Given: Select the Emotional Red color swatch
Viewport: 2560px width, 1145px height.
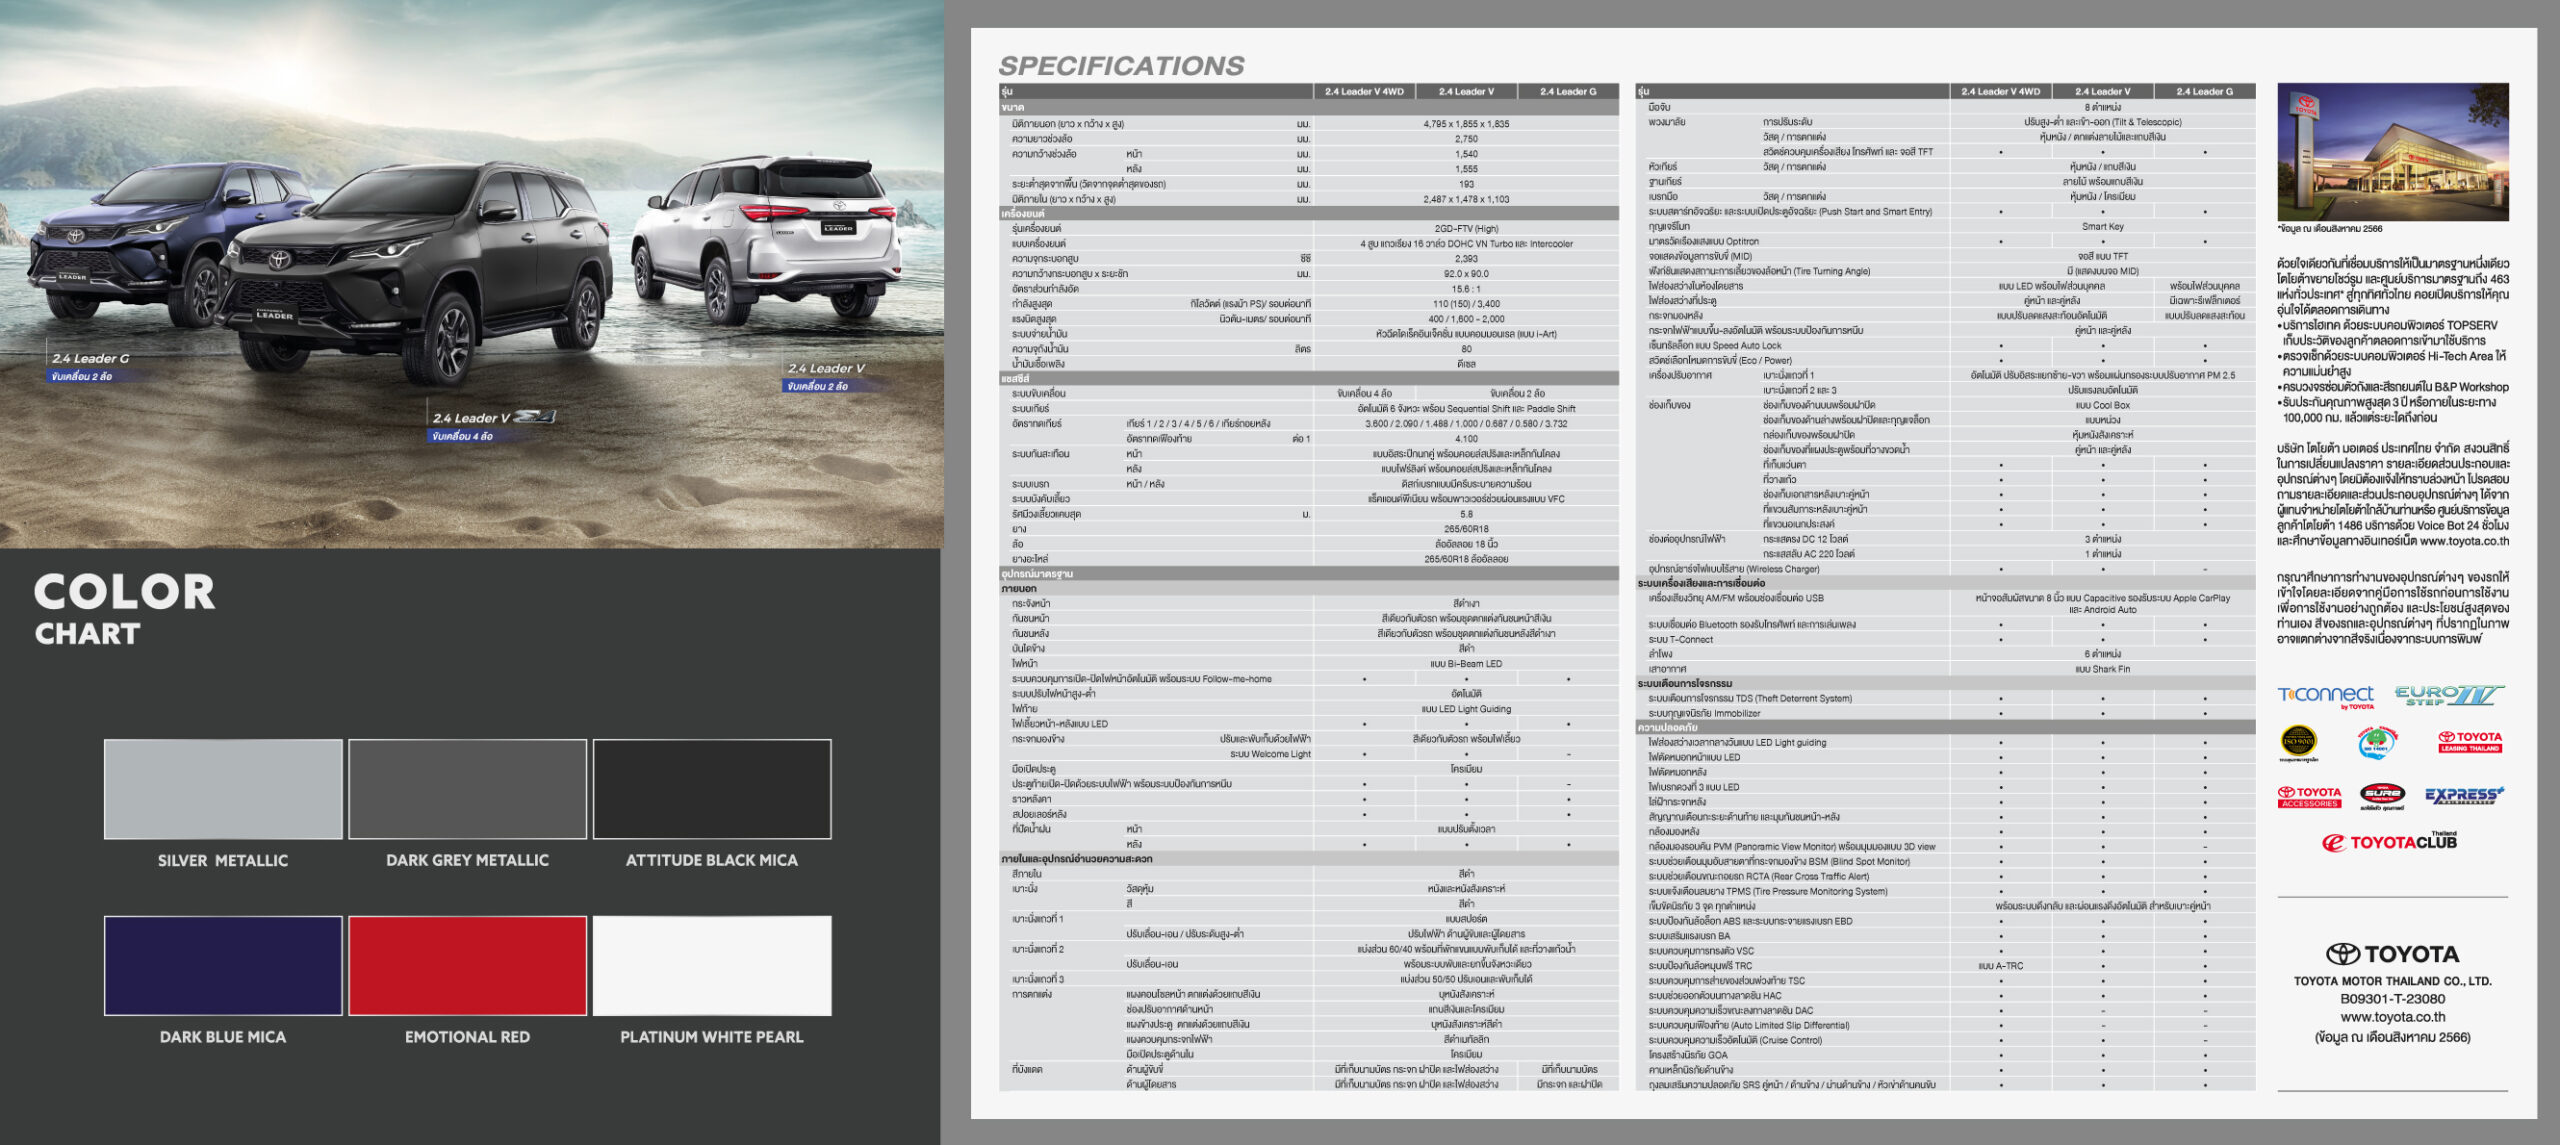Looking at the screenshot, I should coord(467,965).
